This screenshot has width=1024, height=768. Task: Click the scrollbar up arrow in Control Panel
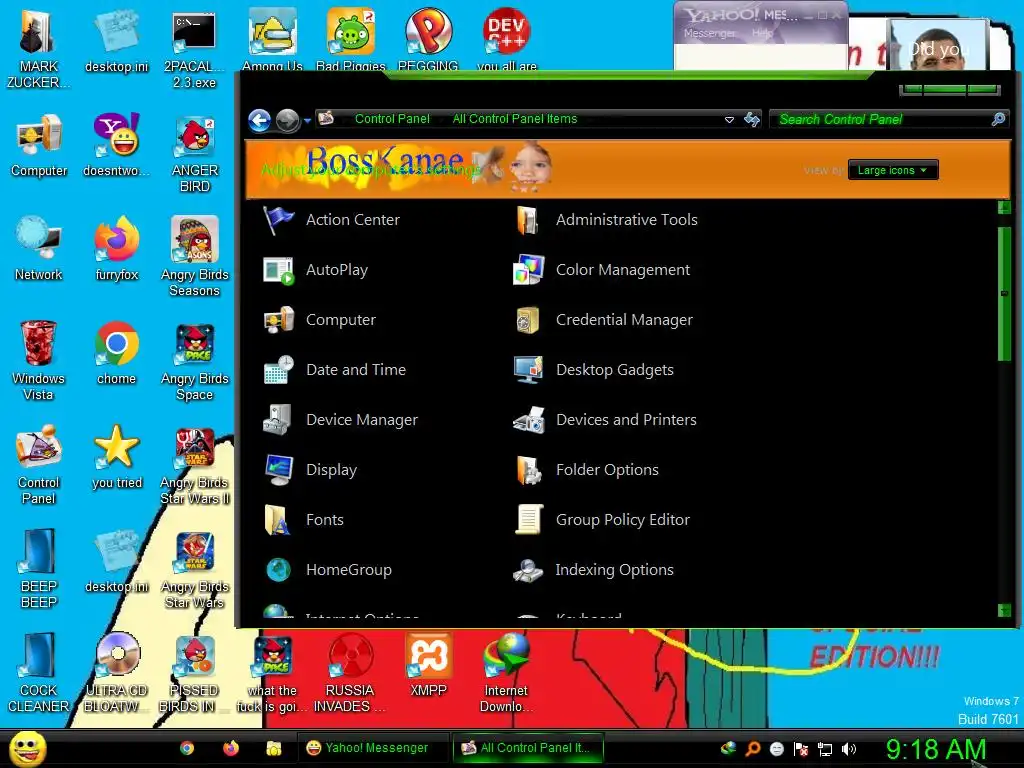(x=1004, y=208)
